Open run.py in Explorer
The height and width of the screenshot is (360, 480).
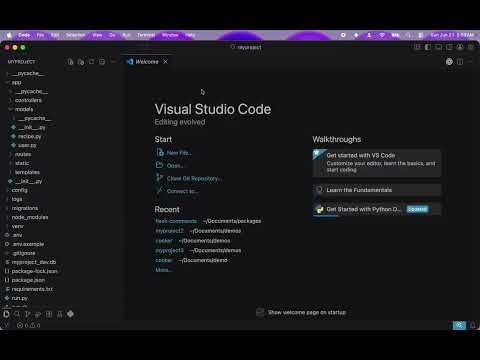tap(20, 298)
